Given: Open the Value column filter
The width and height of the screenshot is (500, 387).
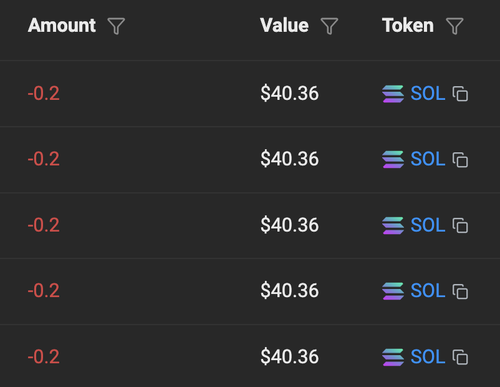Looking at the screenshot, I should coord(329,26).
